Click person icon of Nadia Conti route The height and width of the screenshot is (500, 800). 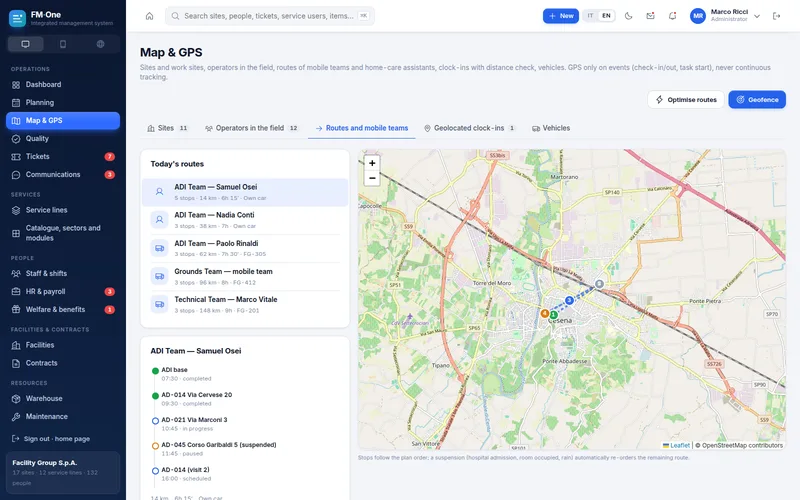click(159, 220)
